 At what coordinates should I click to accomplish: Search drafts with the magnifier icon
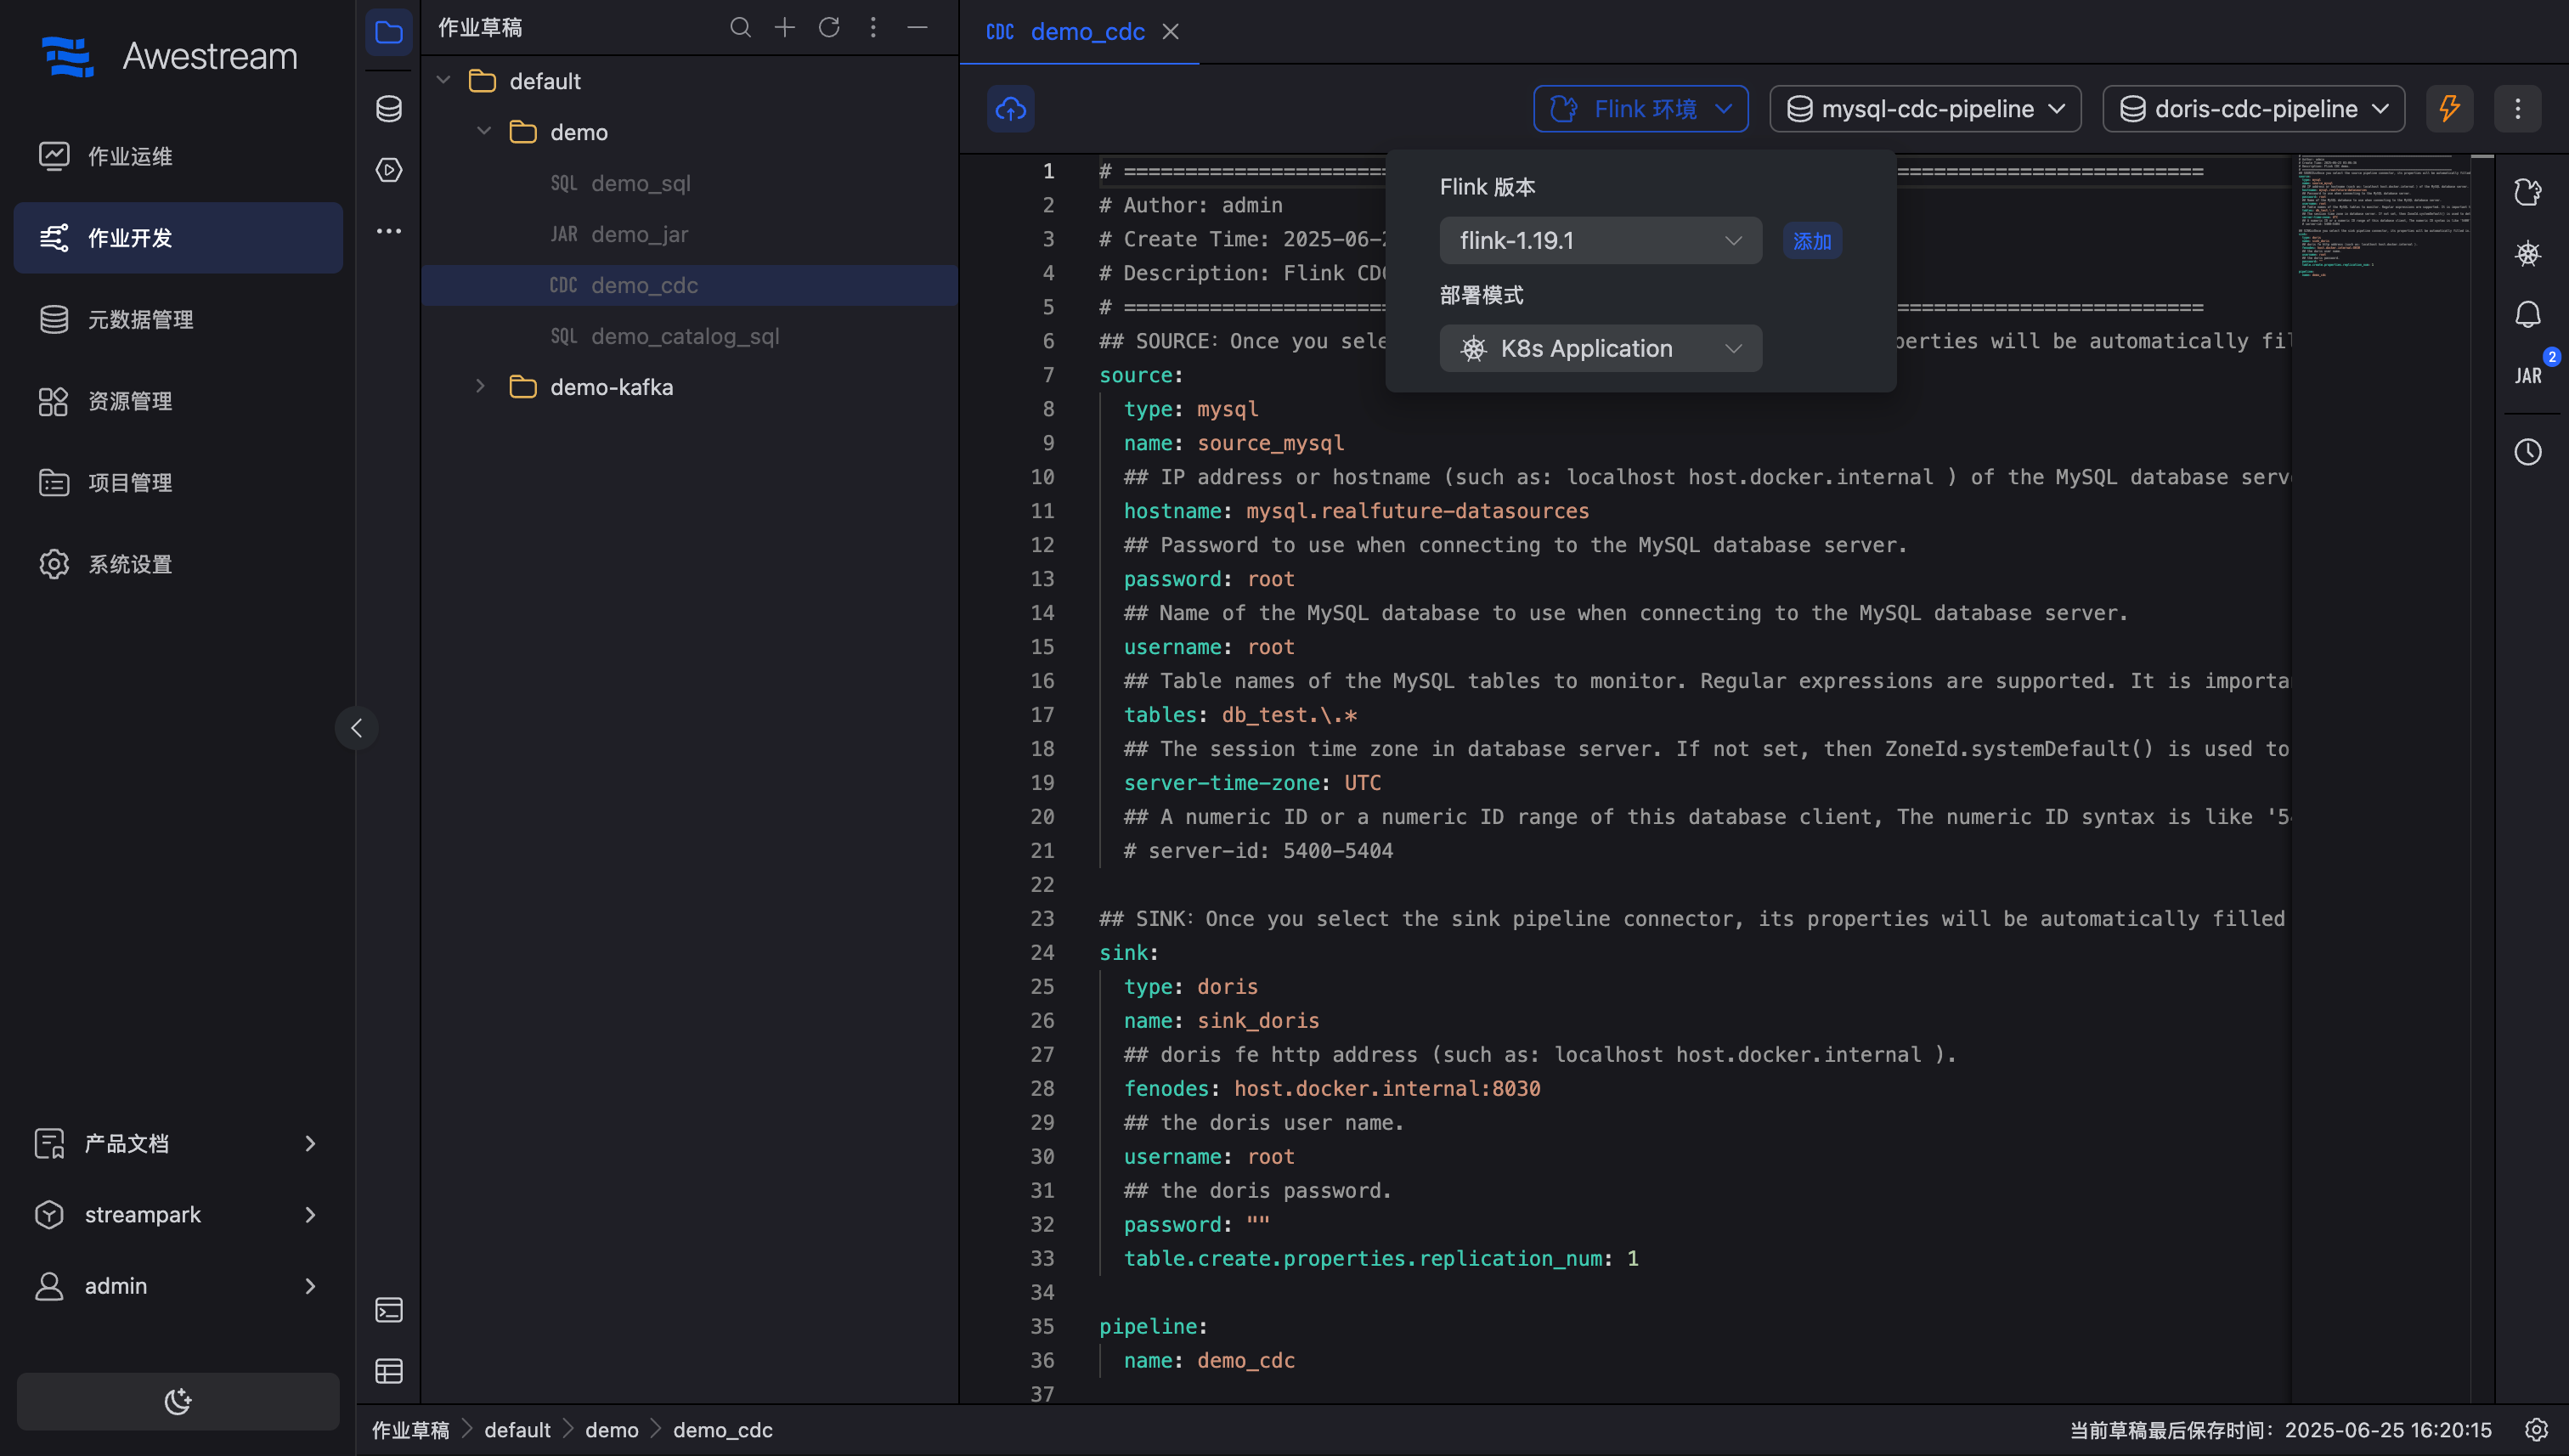tap(740, 27)
